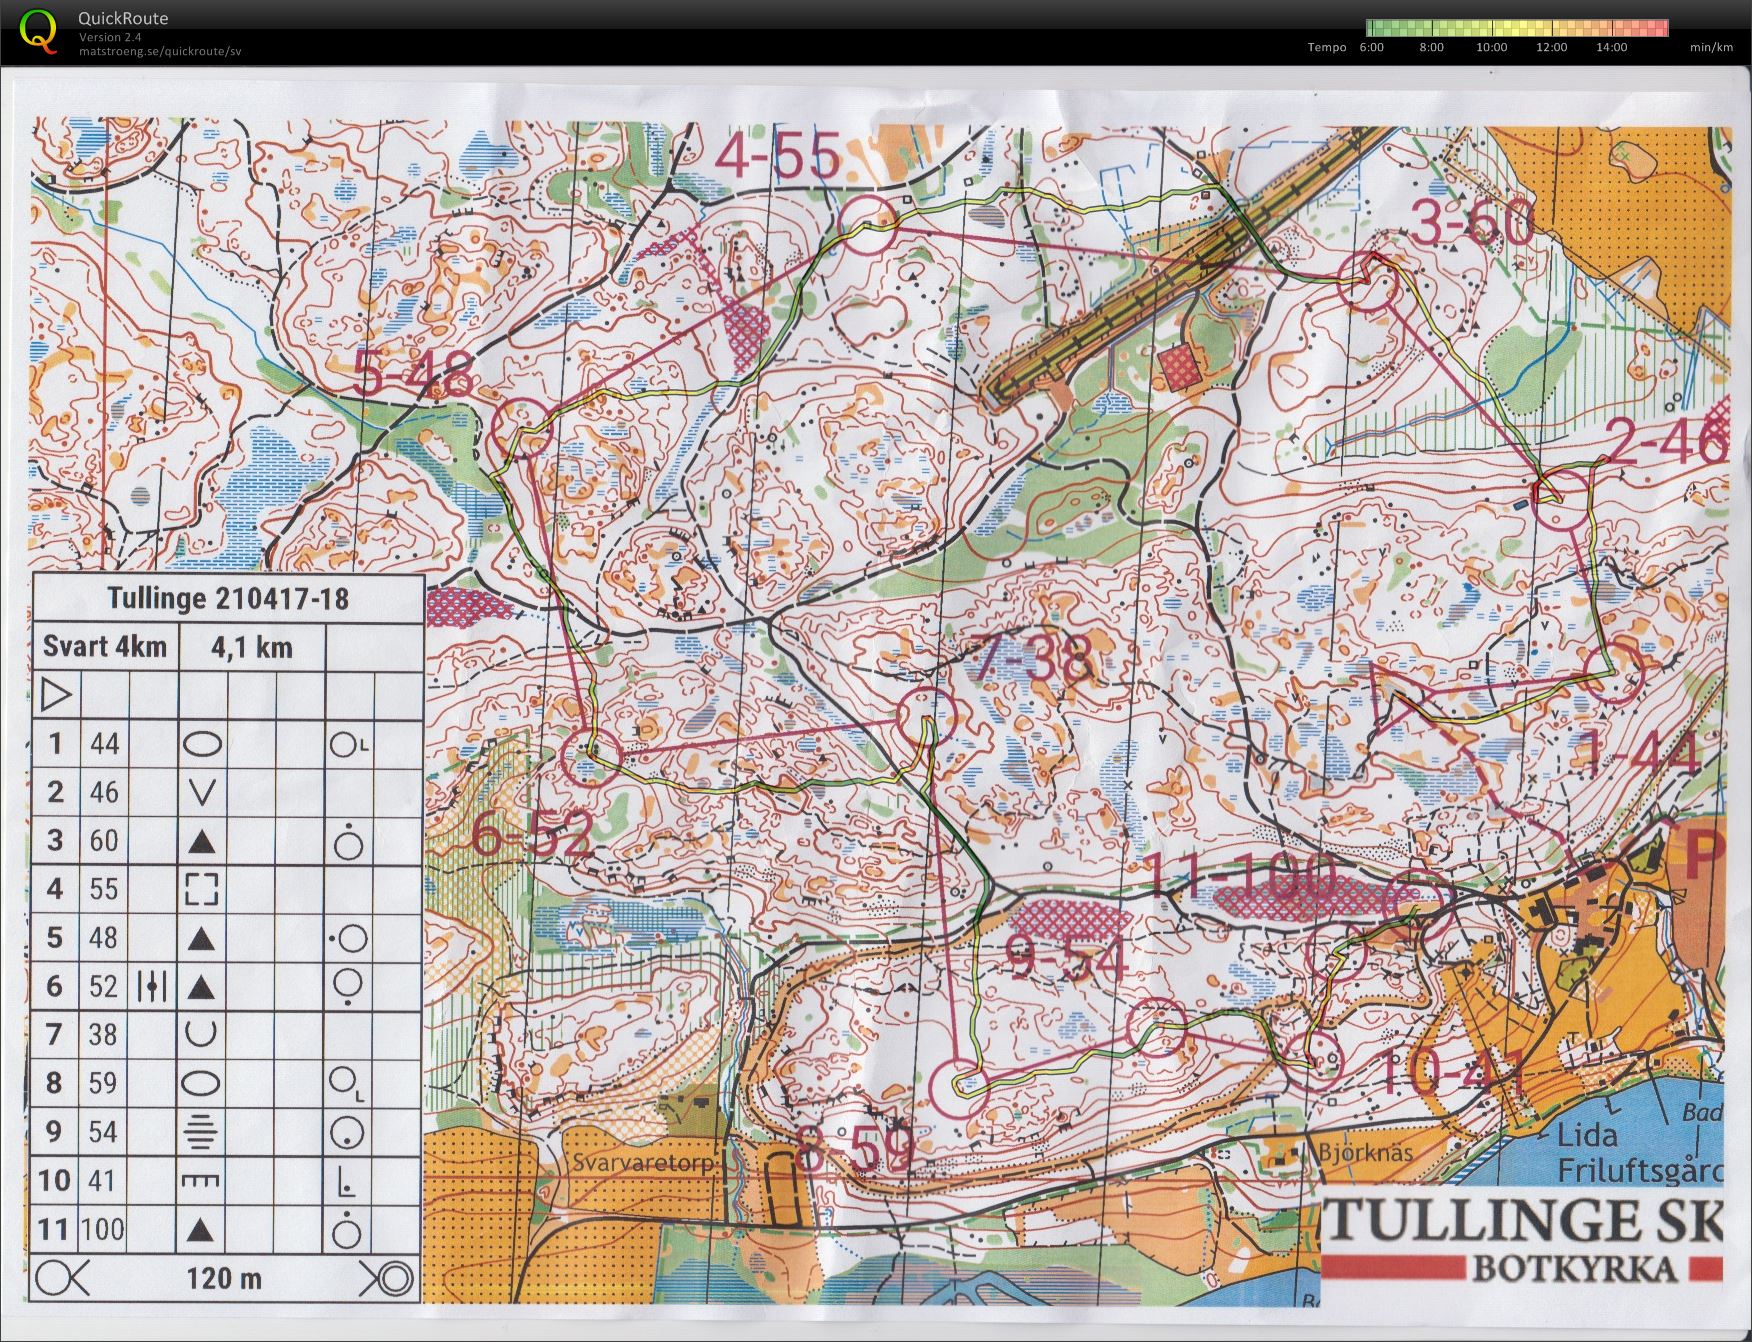Click the Lida Friluftsgård label
This screenshot has width=1752, height=1342.
click(1638, 1152)
